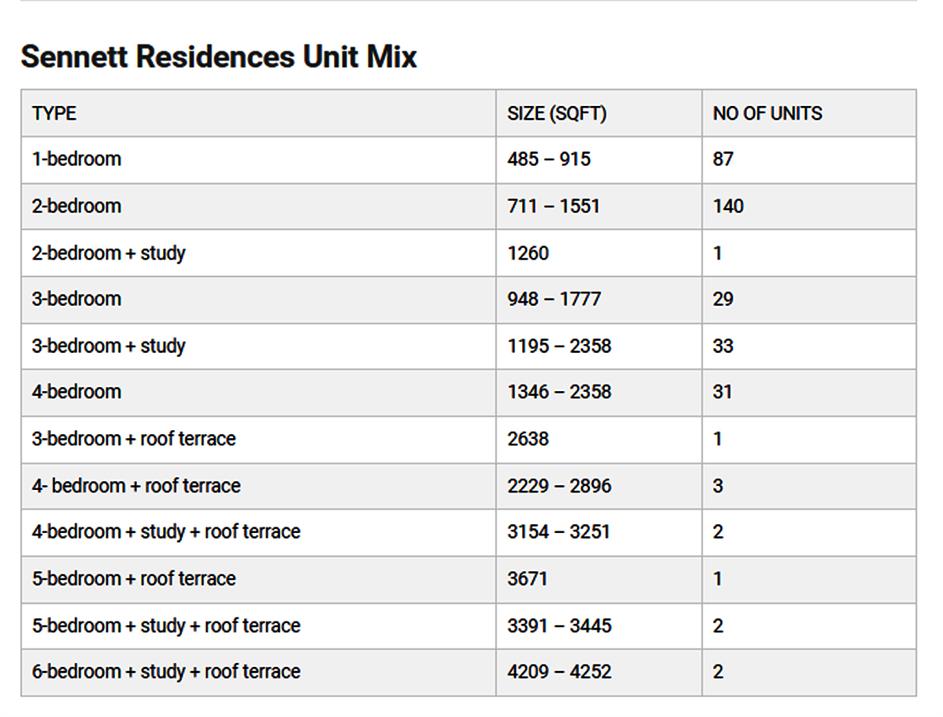Click the Sennett Residences Unit Mix heading
Image resolution: width=943 pixels, height=717 pixels.
(218, 56)
